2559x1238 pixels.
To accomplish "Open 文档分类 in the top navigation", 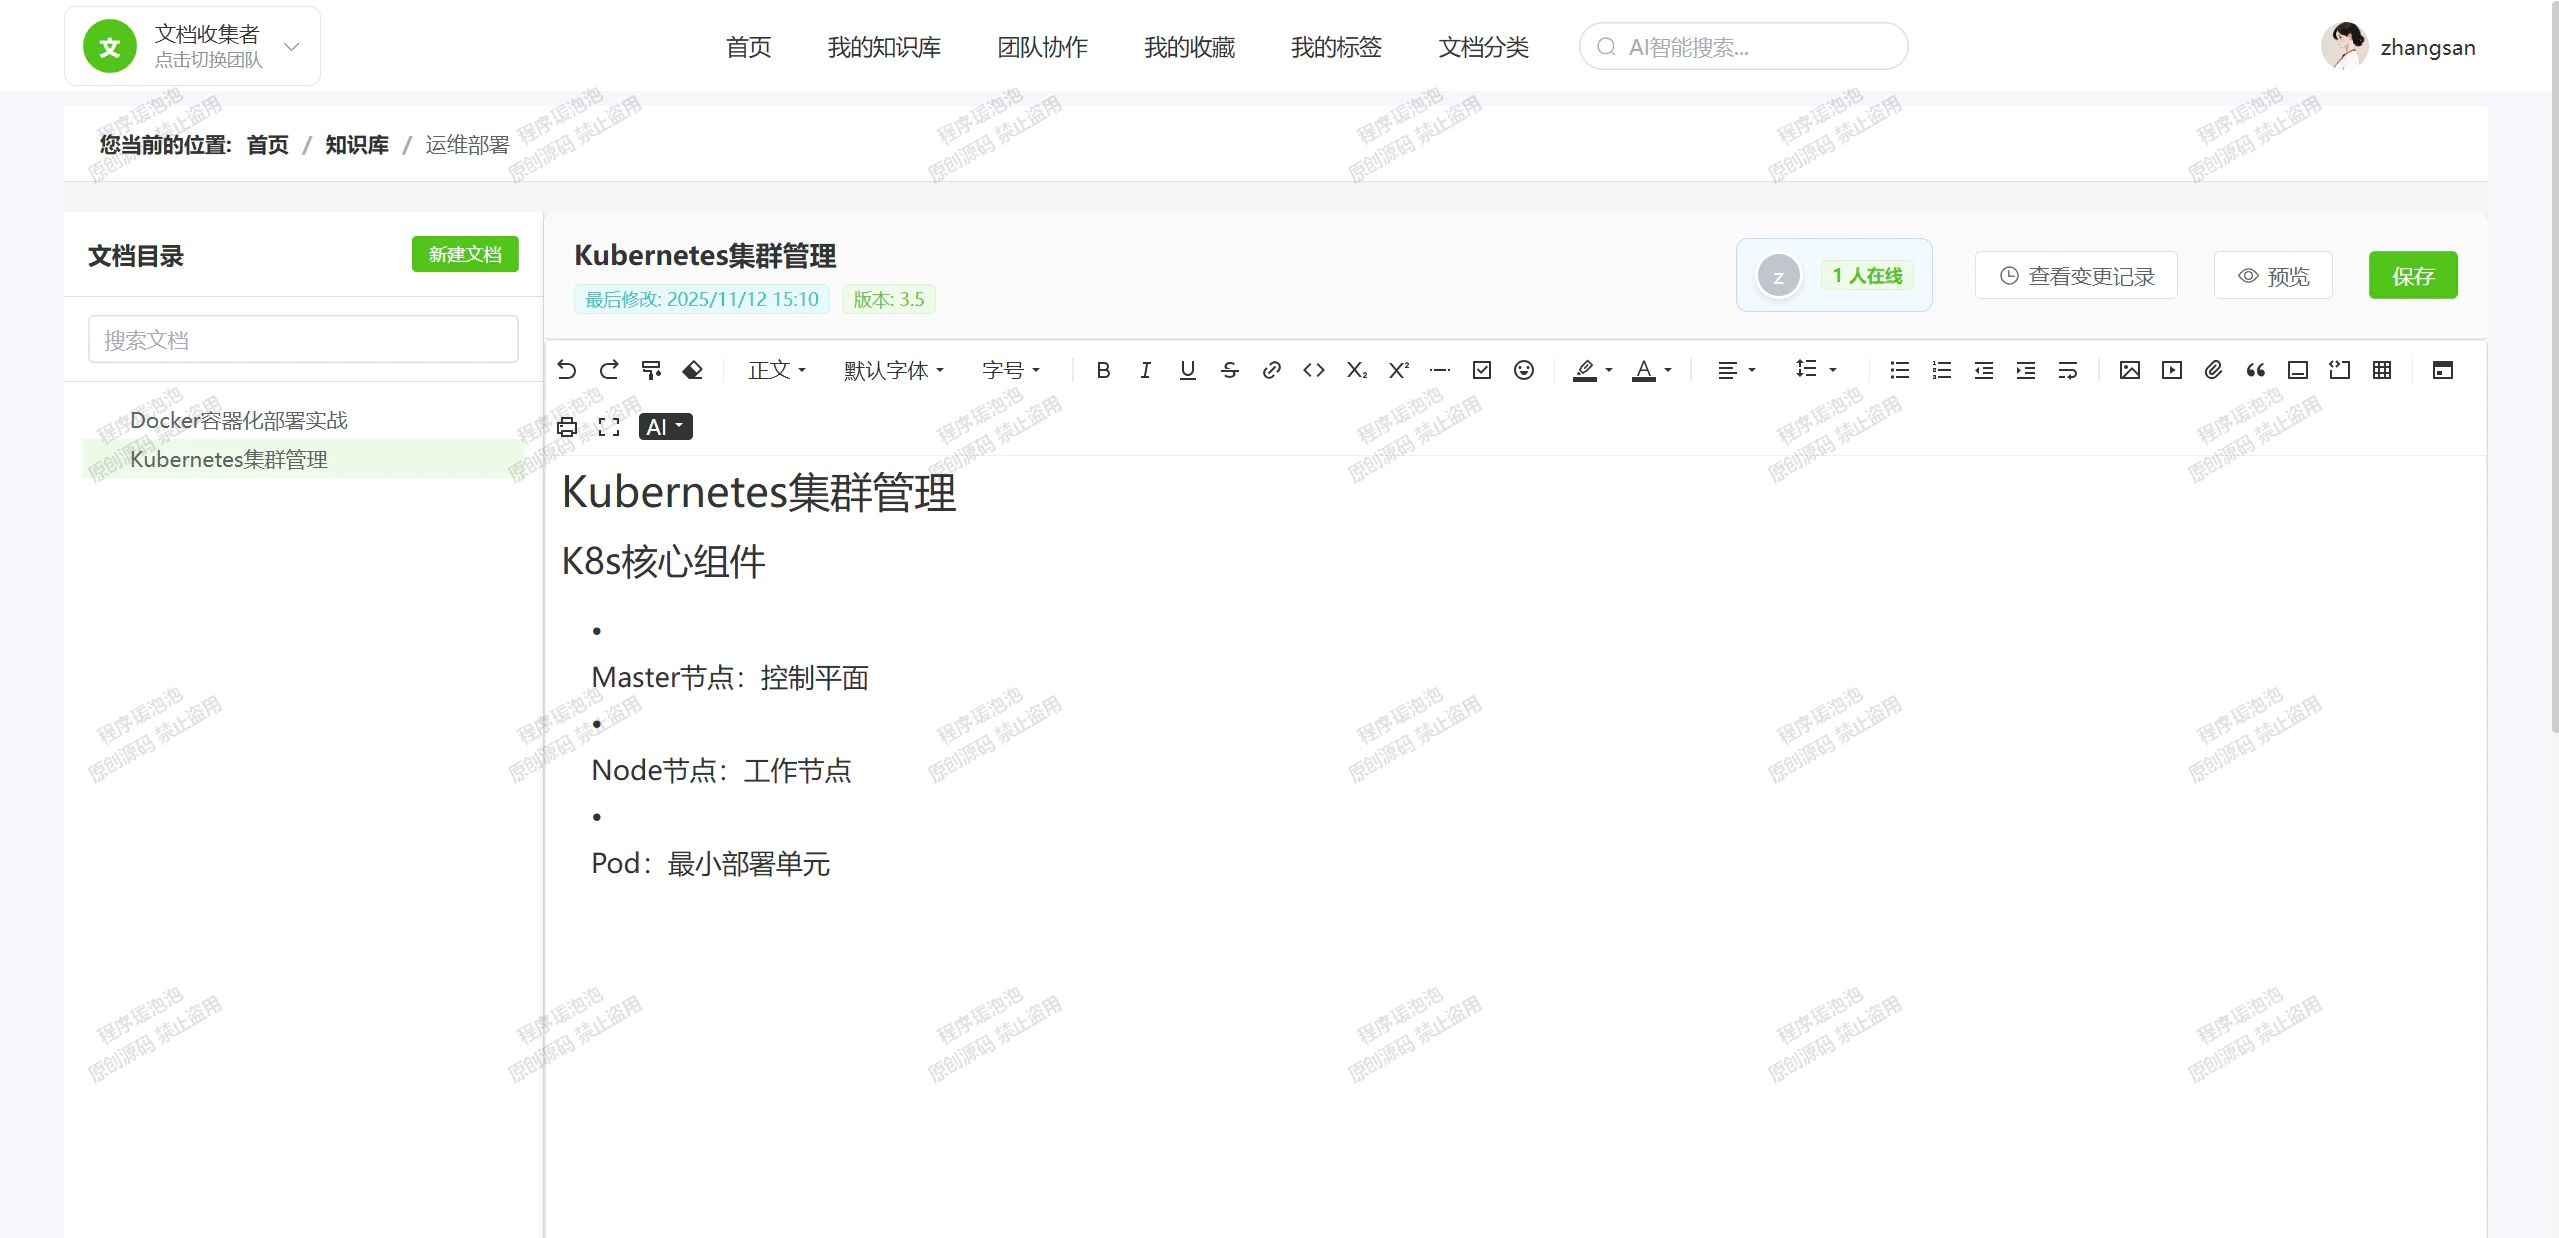I will [1483, 47].
